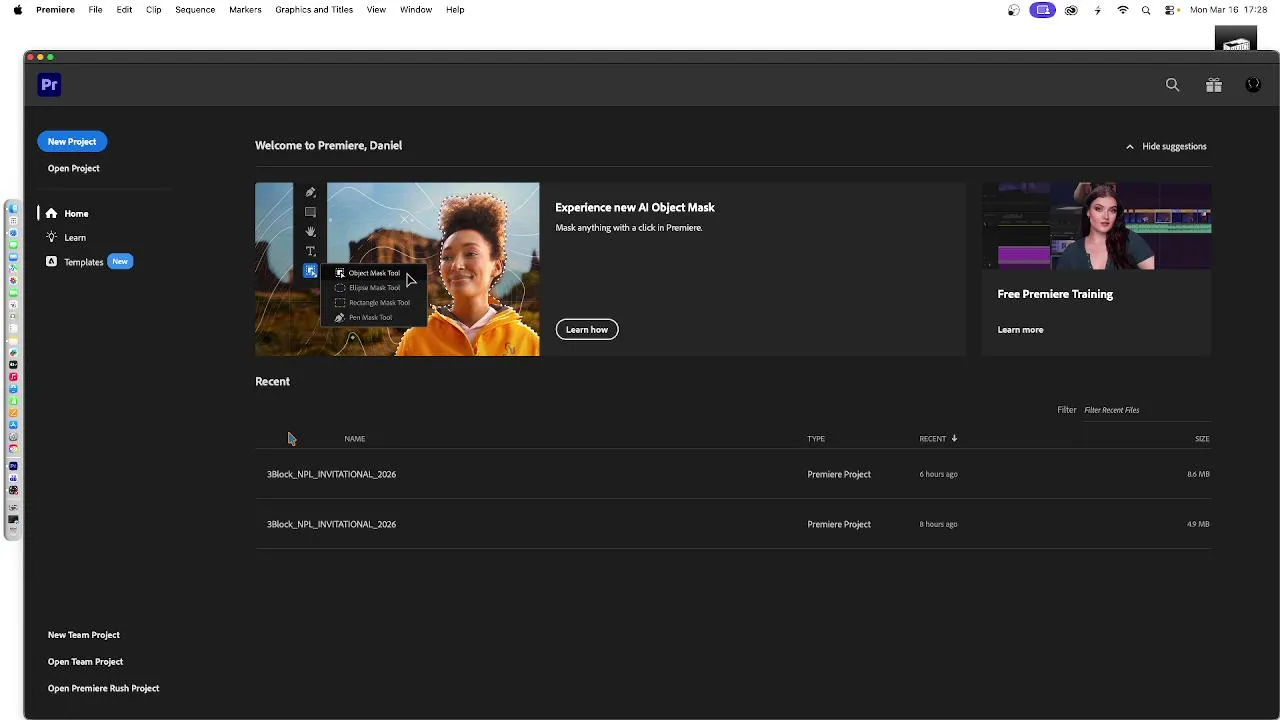The width and height of the screenshot is (1280, 720).
Task: Go to the Learn section
Action: 75,237
